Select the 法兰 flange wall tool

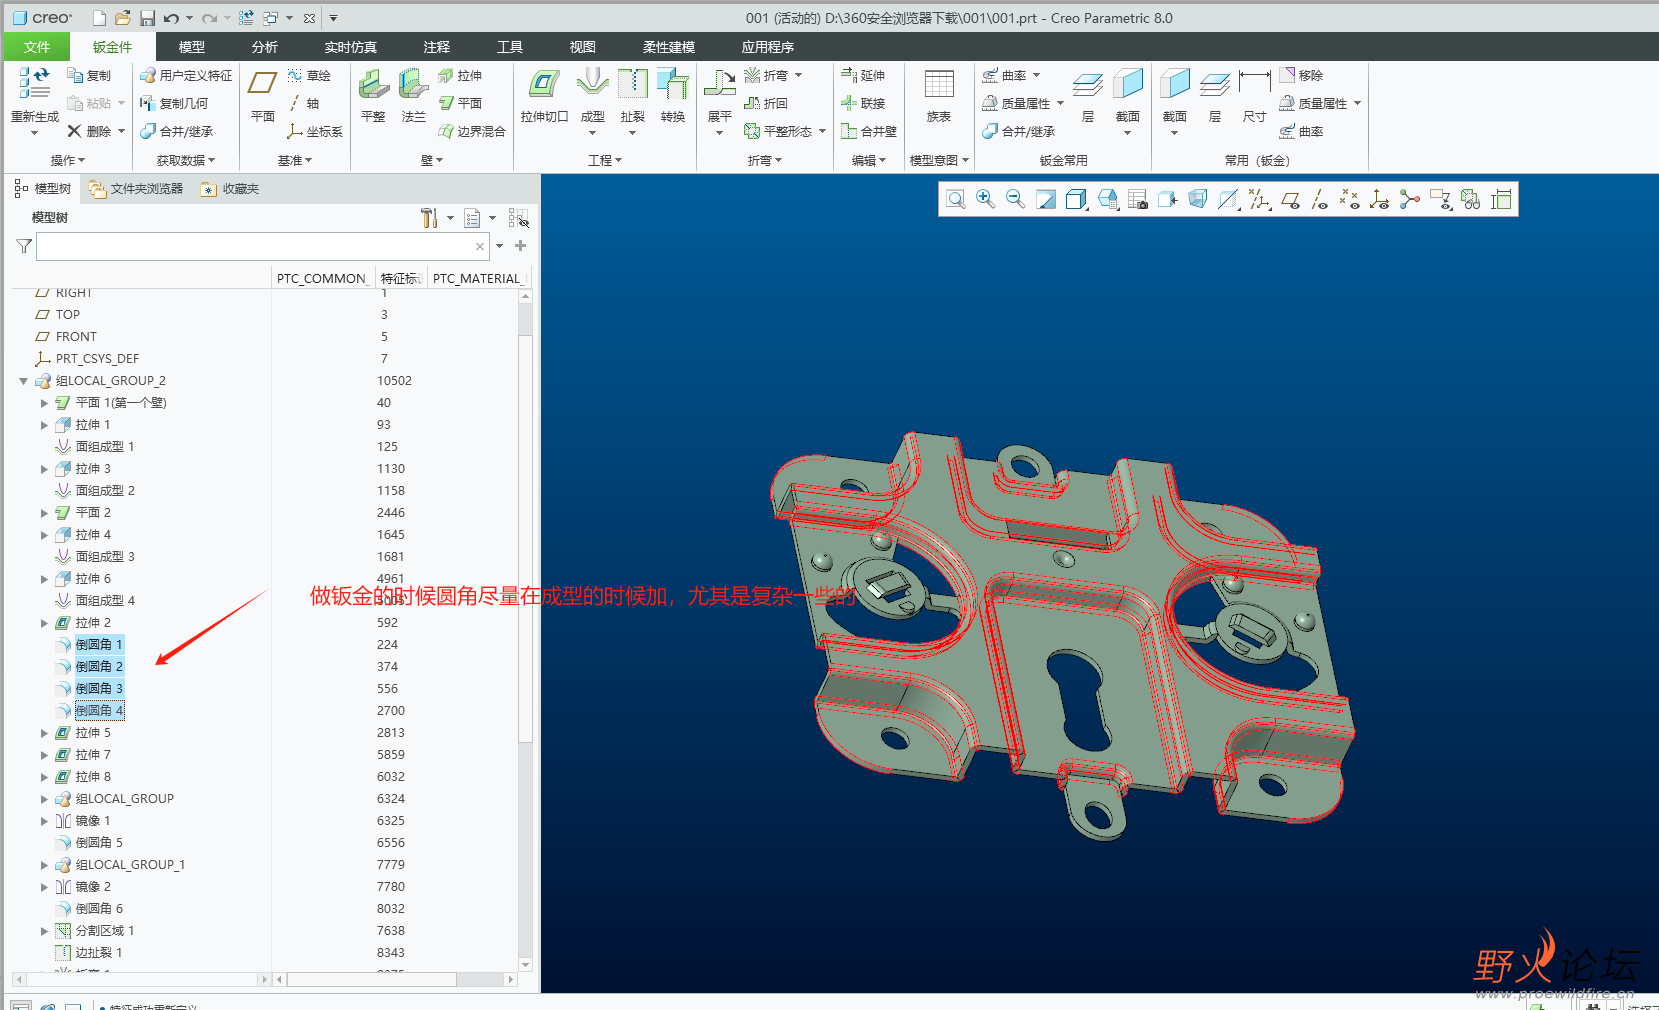click(413, 96)
